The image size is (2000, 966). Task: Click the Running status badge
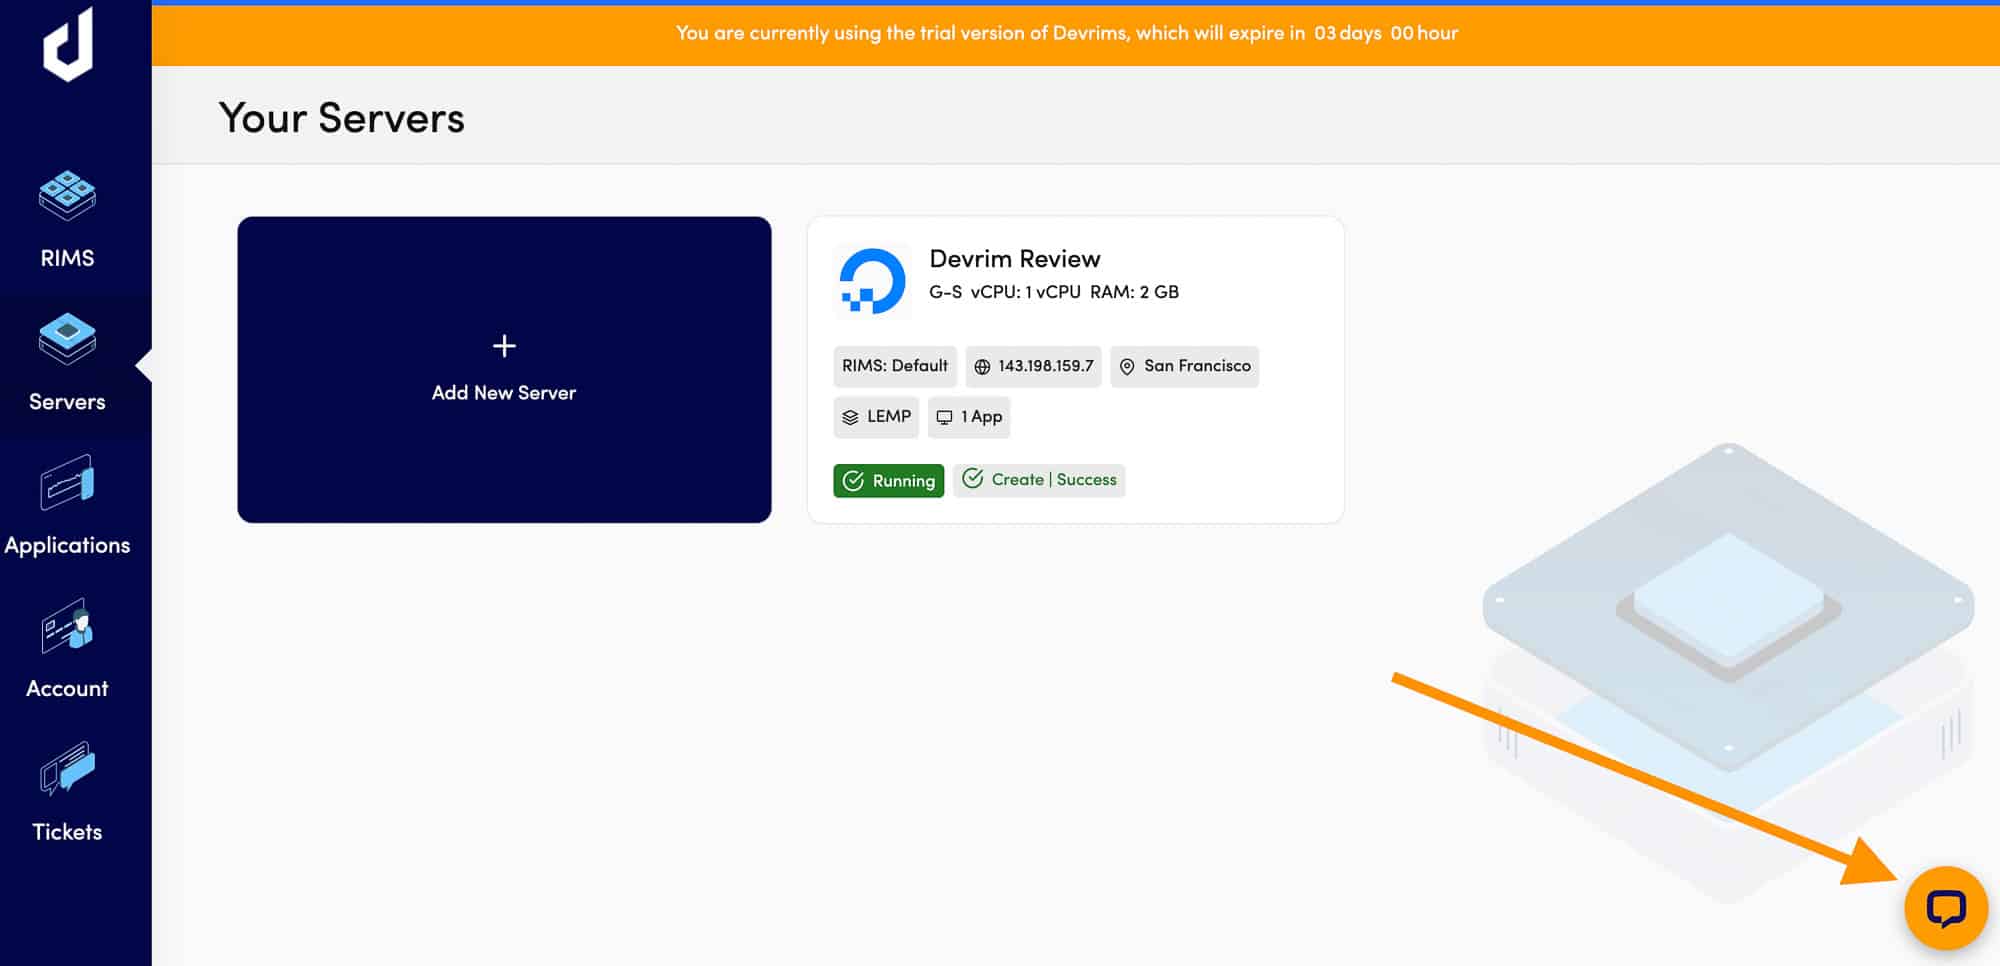(x=888, y=480)
